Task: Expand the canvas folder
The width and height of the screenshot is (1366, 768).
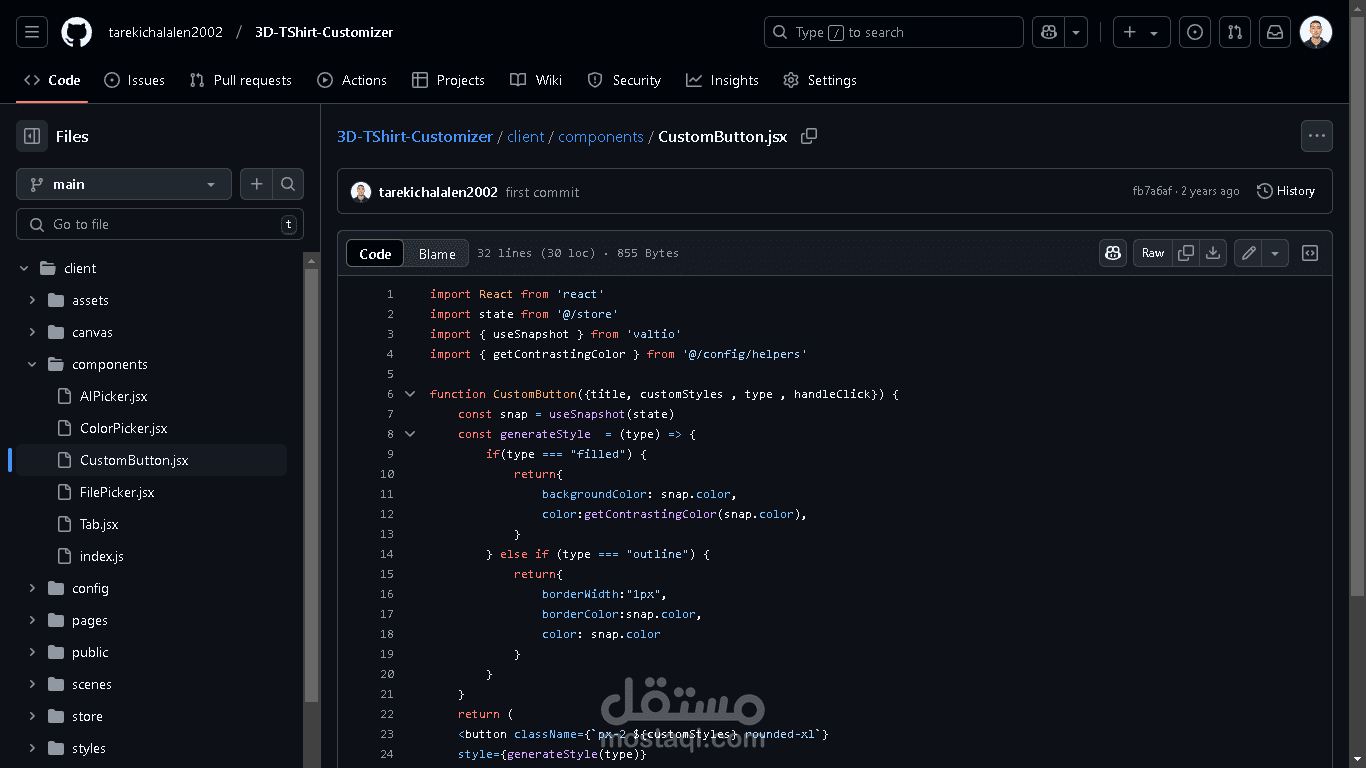Action: click(32, 332)
